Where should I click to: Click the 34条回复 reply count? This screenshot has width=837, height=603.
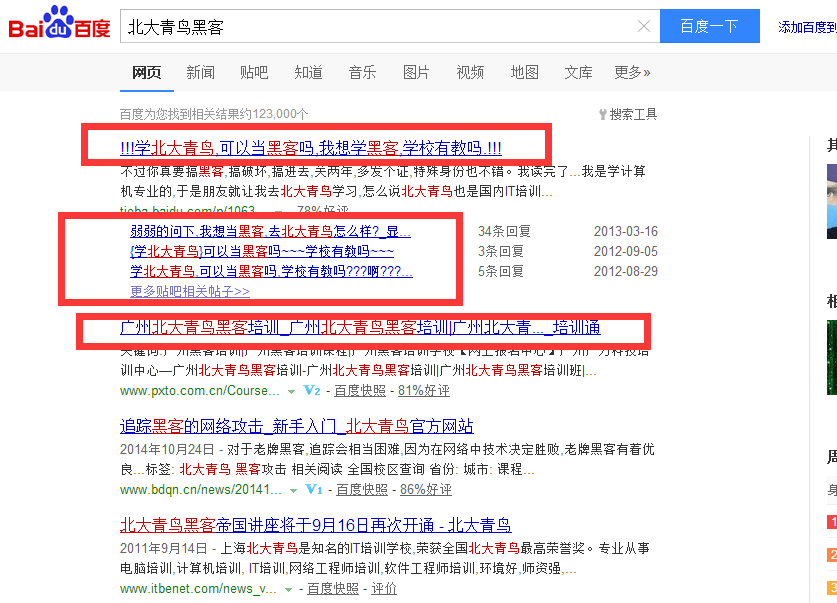pos(504,232)
